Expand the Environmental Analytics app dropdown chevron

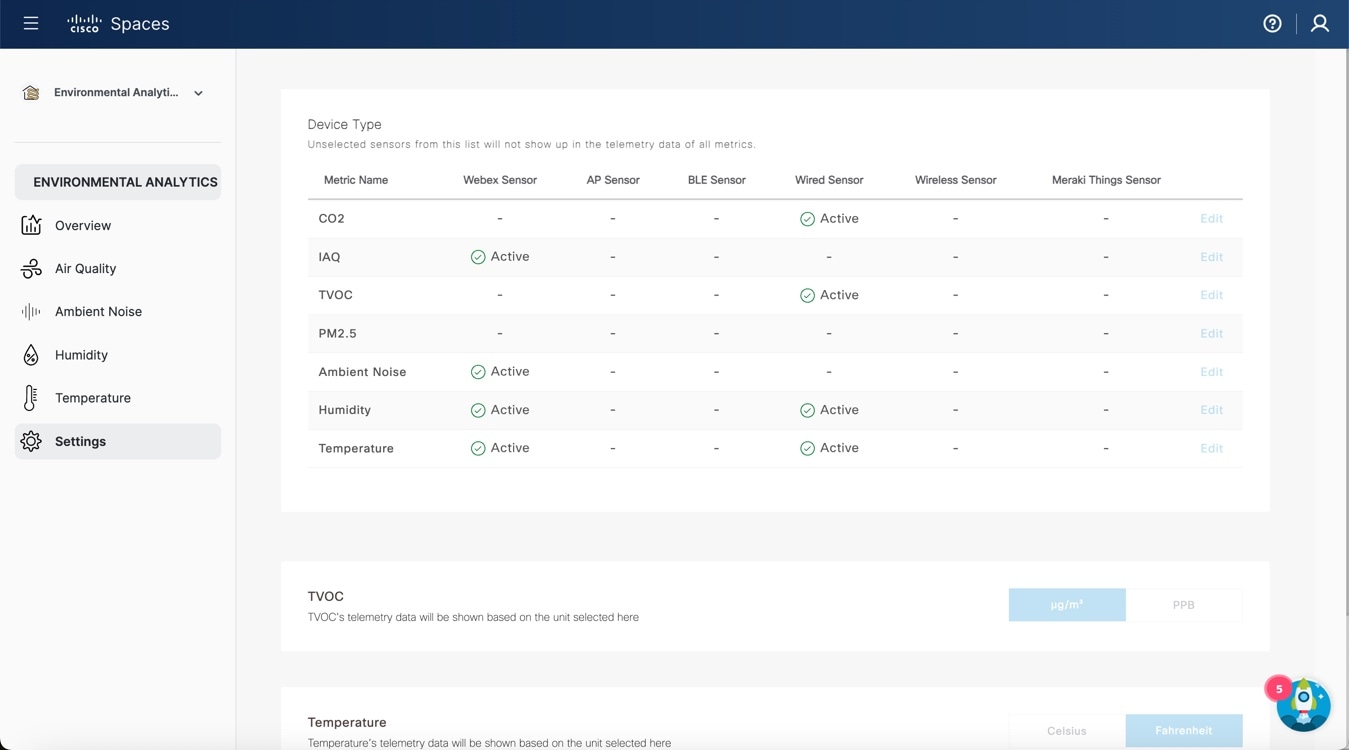click(198, 93)
